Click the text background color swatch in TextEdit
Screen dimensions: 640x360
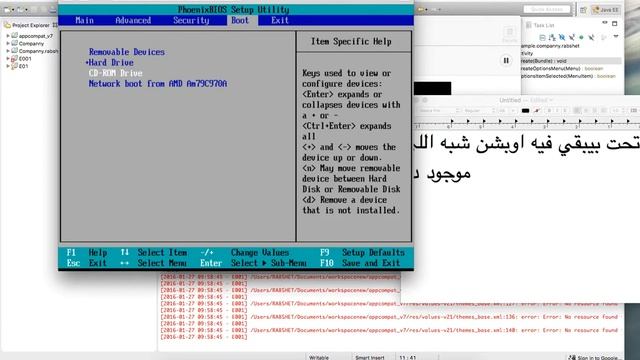pyautogui.click(x=537, y=111)
